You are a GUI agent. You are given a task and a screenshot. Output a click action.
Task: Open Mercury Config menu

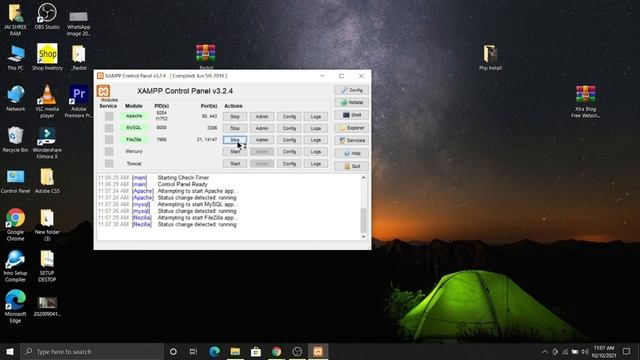coord(289,152)
